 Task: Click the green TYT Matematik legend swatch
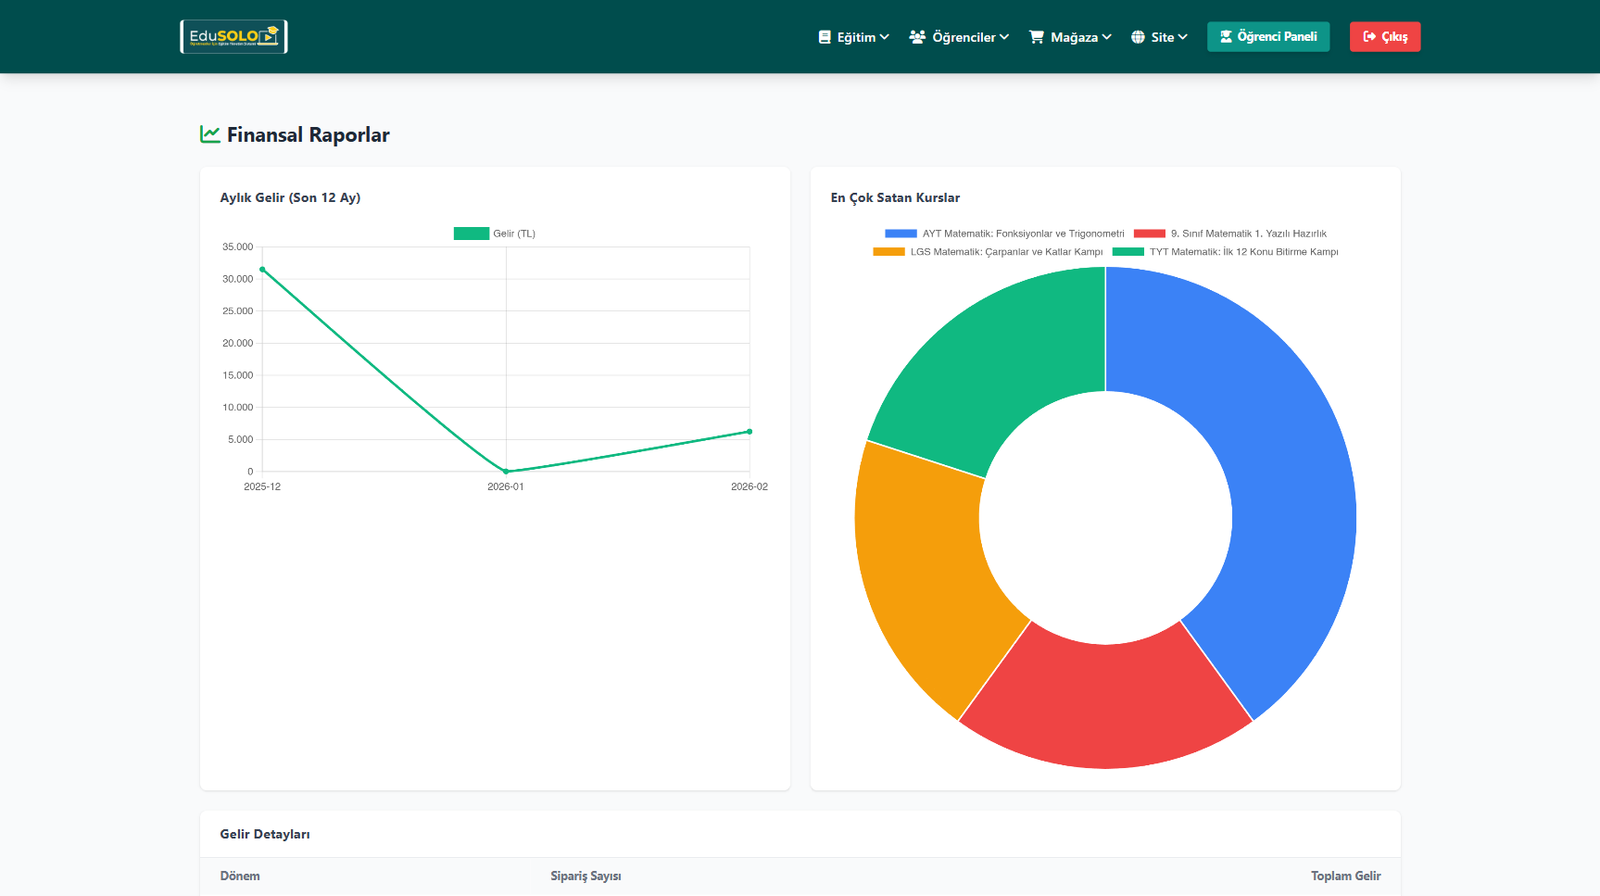point(1128,252)
